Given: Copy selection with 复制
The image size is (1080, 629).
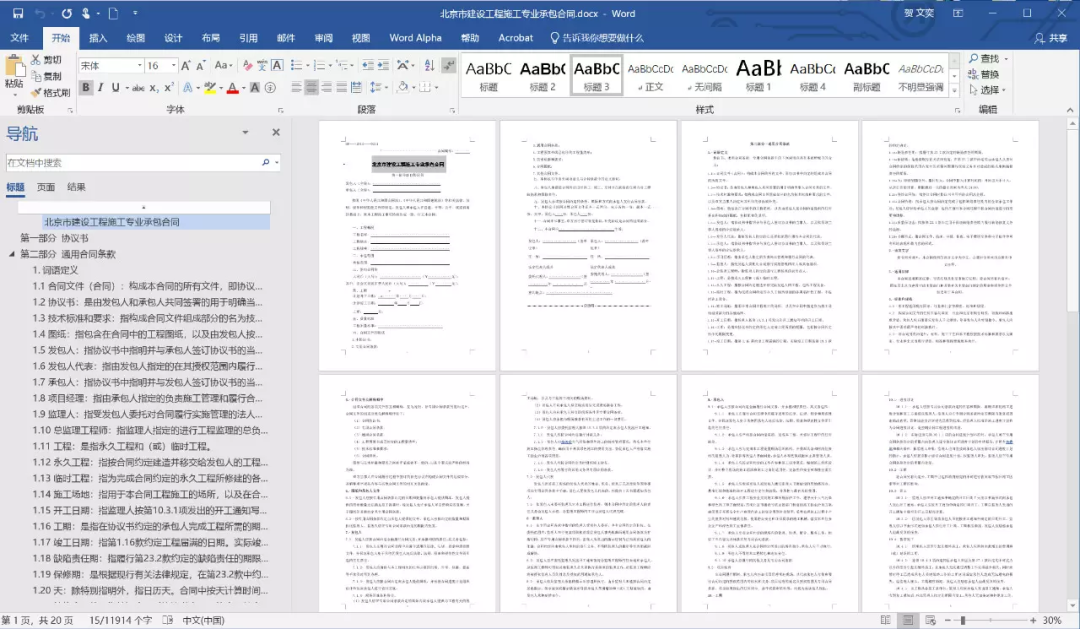Looking at the screenshot, I should 46,76.
